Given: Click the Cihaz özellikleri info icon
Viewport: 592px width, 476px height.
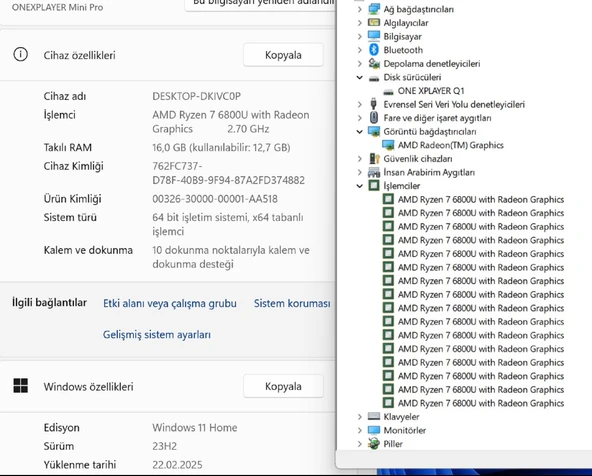Looking at the screenshot, I should [20, 55].
